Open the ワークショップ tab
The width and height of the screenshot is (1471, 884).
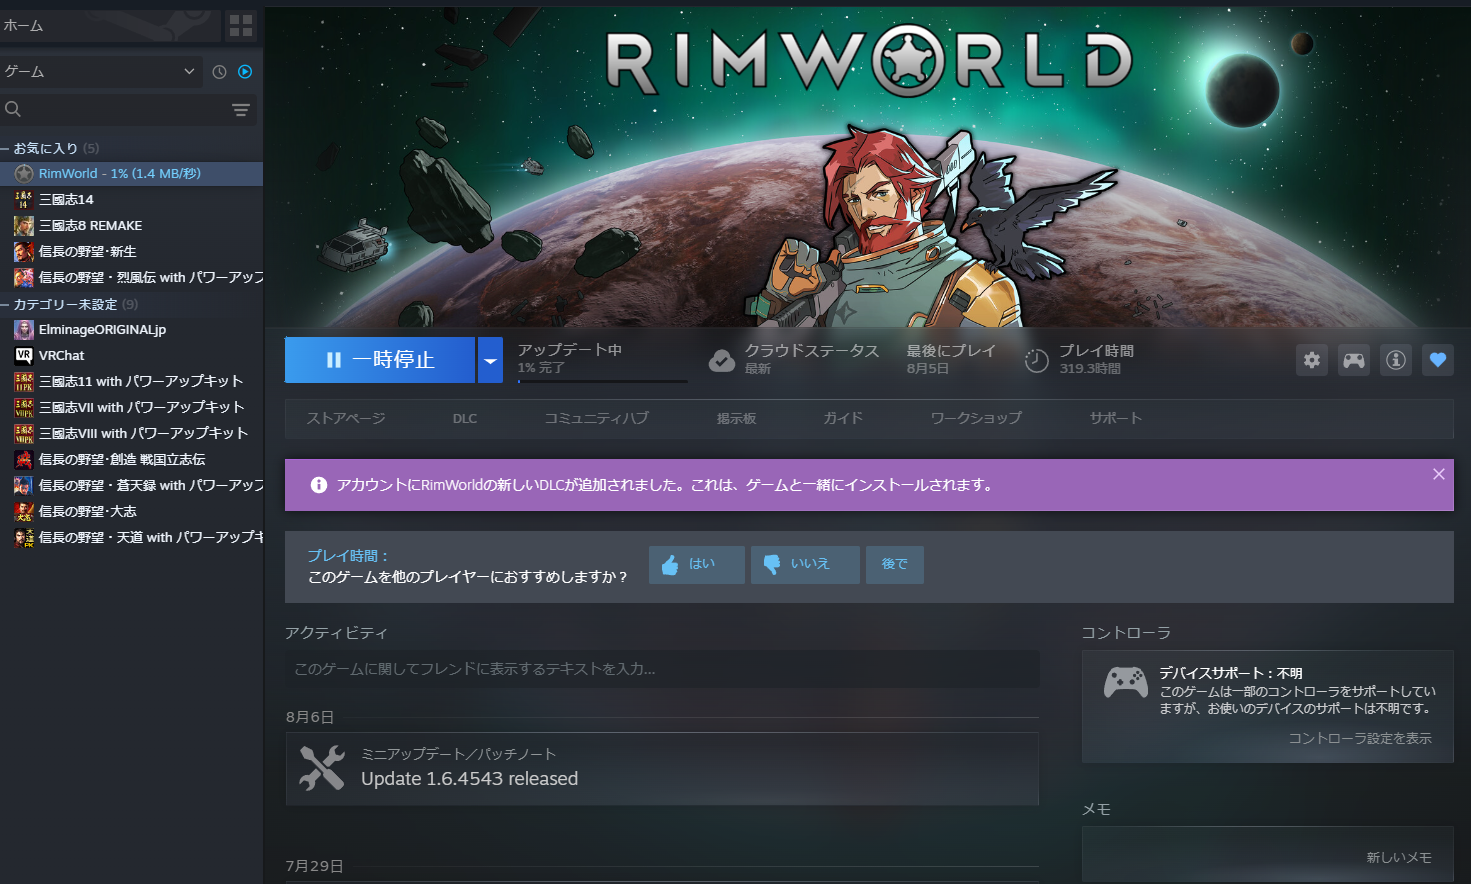pyautogui.click(x=976, y=418)
